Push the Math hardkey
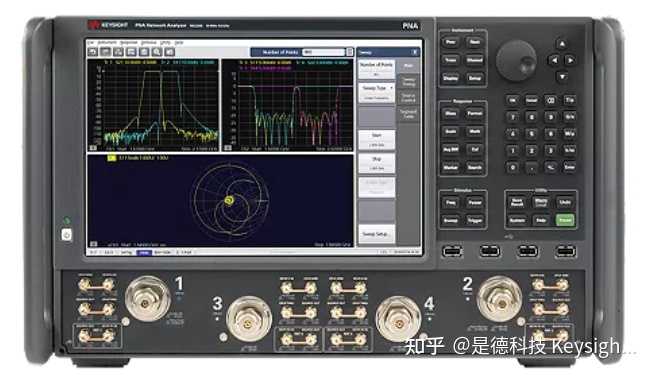This screenshot has width=653, height=378. click(x=474, y=132)
